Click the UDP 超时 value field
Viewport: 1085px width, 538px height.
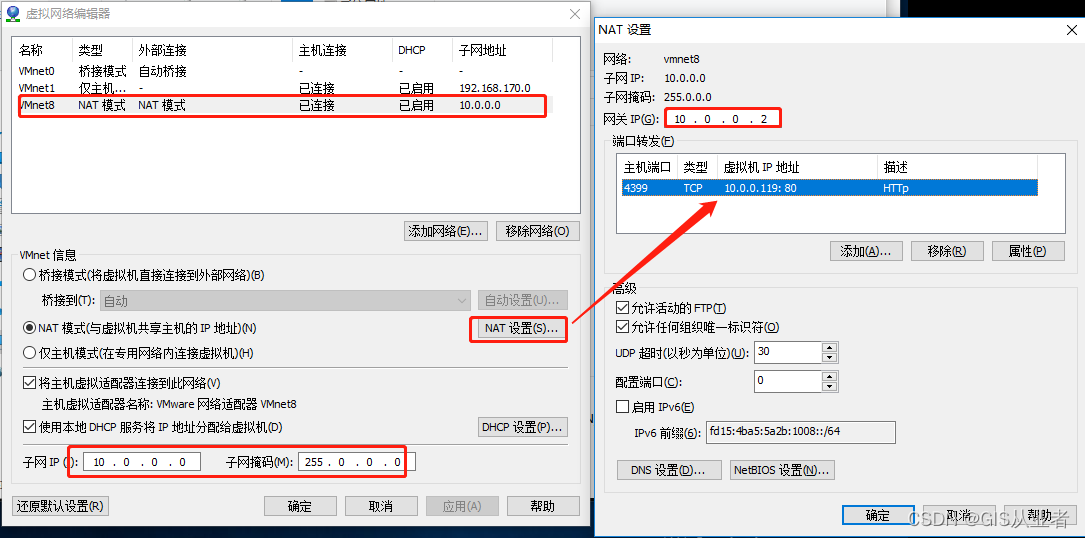coord(788,352)
